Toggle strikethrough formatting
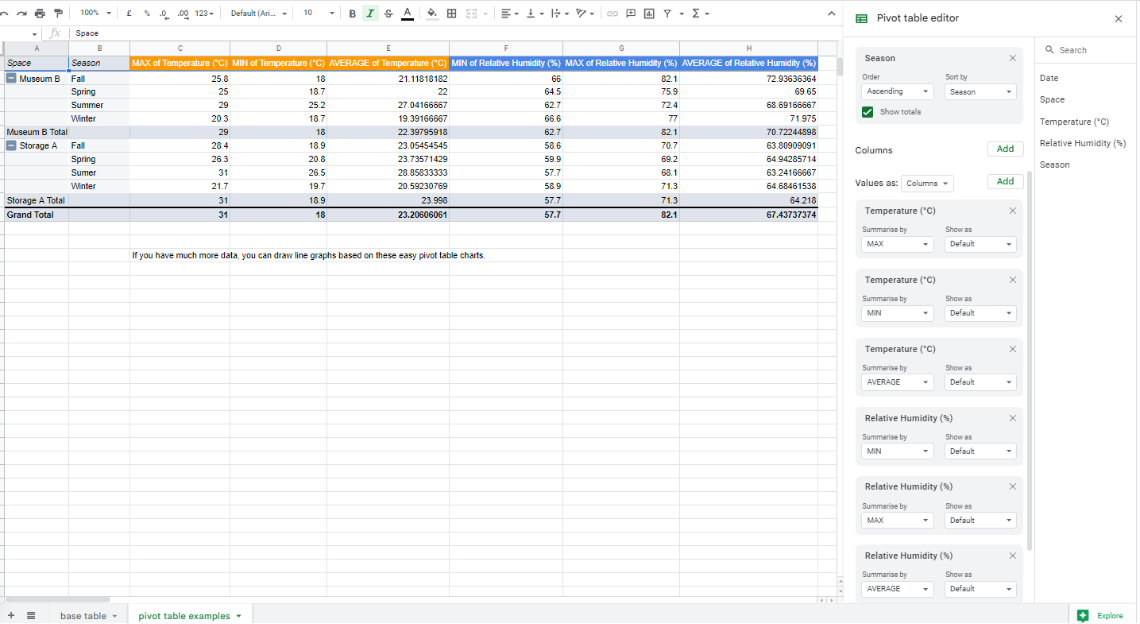This screenshot has width=1140, height=624. (x=389, y=13)
